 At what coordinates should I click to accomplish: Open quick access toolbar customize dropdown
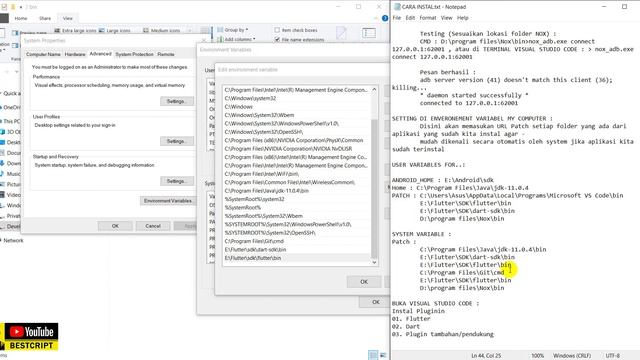coord(21,7)
